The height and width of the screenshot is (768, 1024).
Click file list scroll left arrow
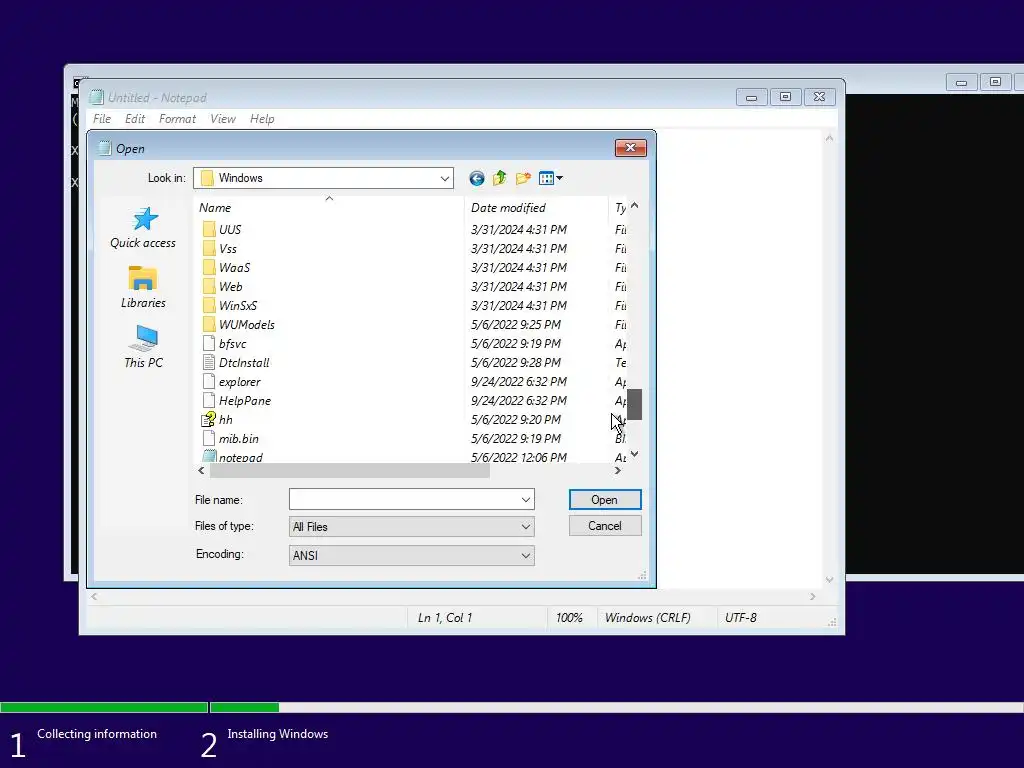tap(201, 470)
